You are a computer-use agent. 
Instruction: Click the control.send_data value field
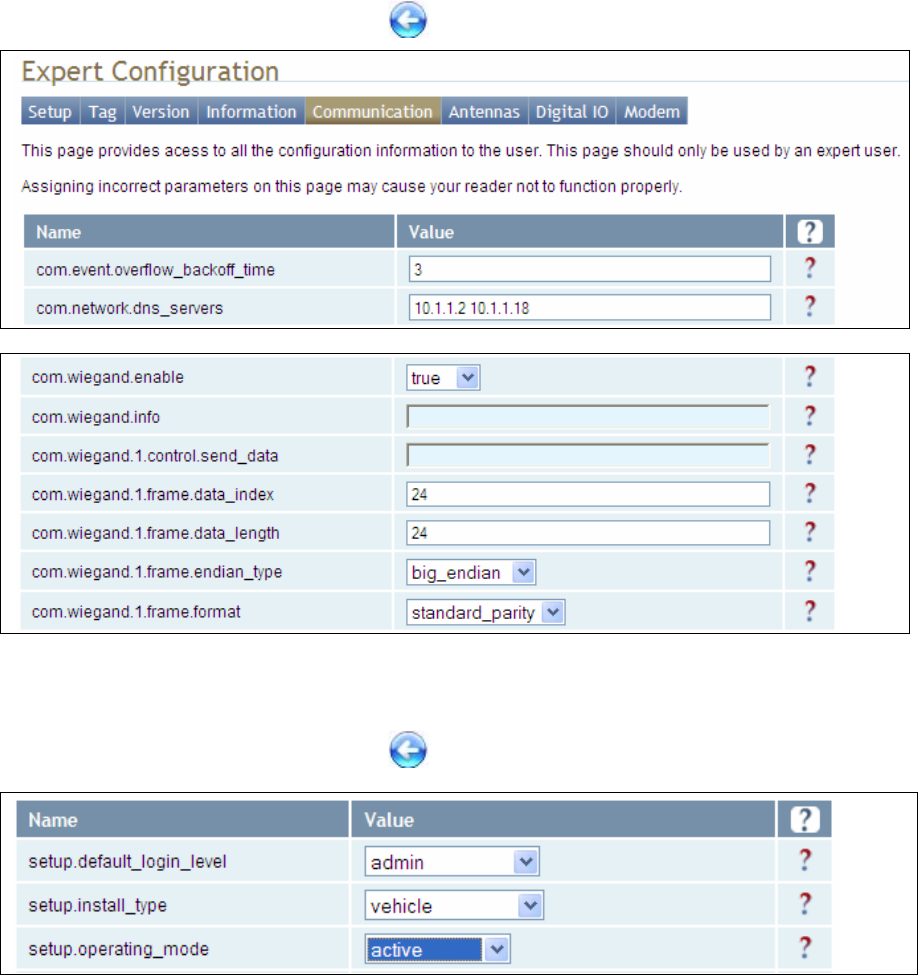tap(588, 455)
